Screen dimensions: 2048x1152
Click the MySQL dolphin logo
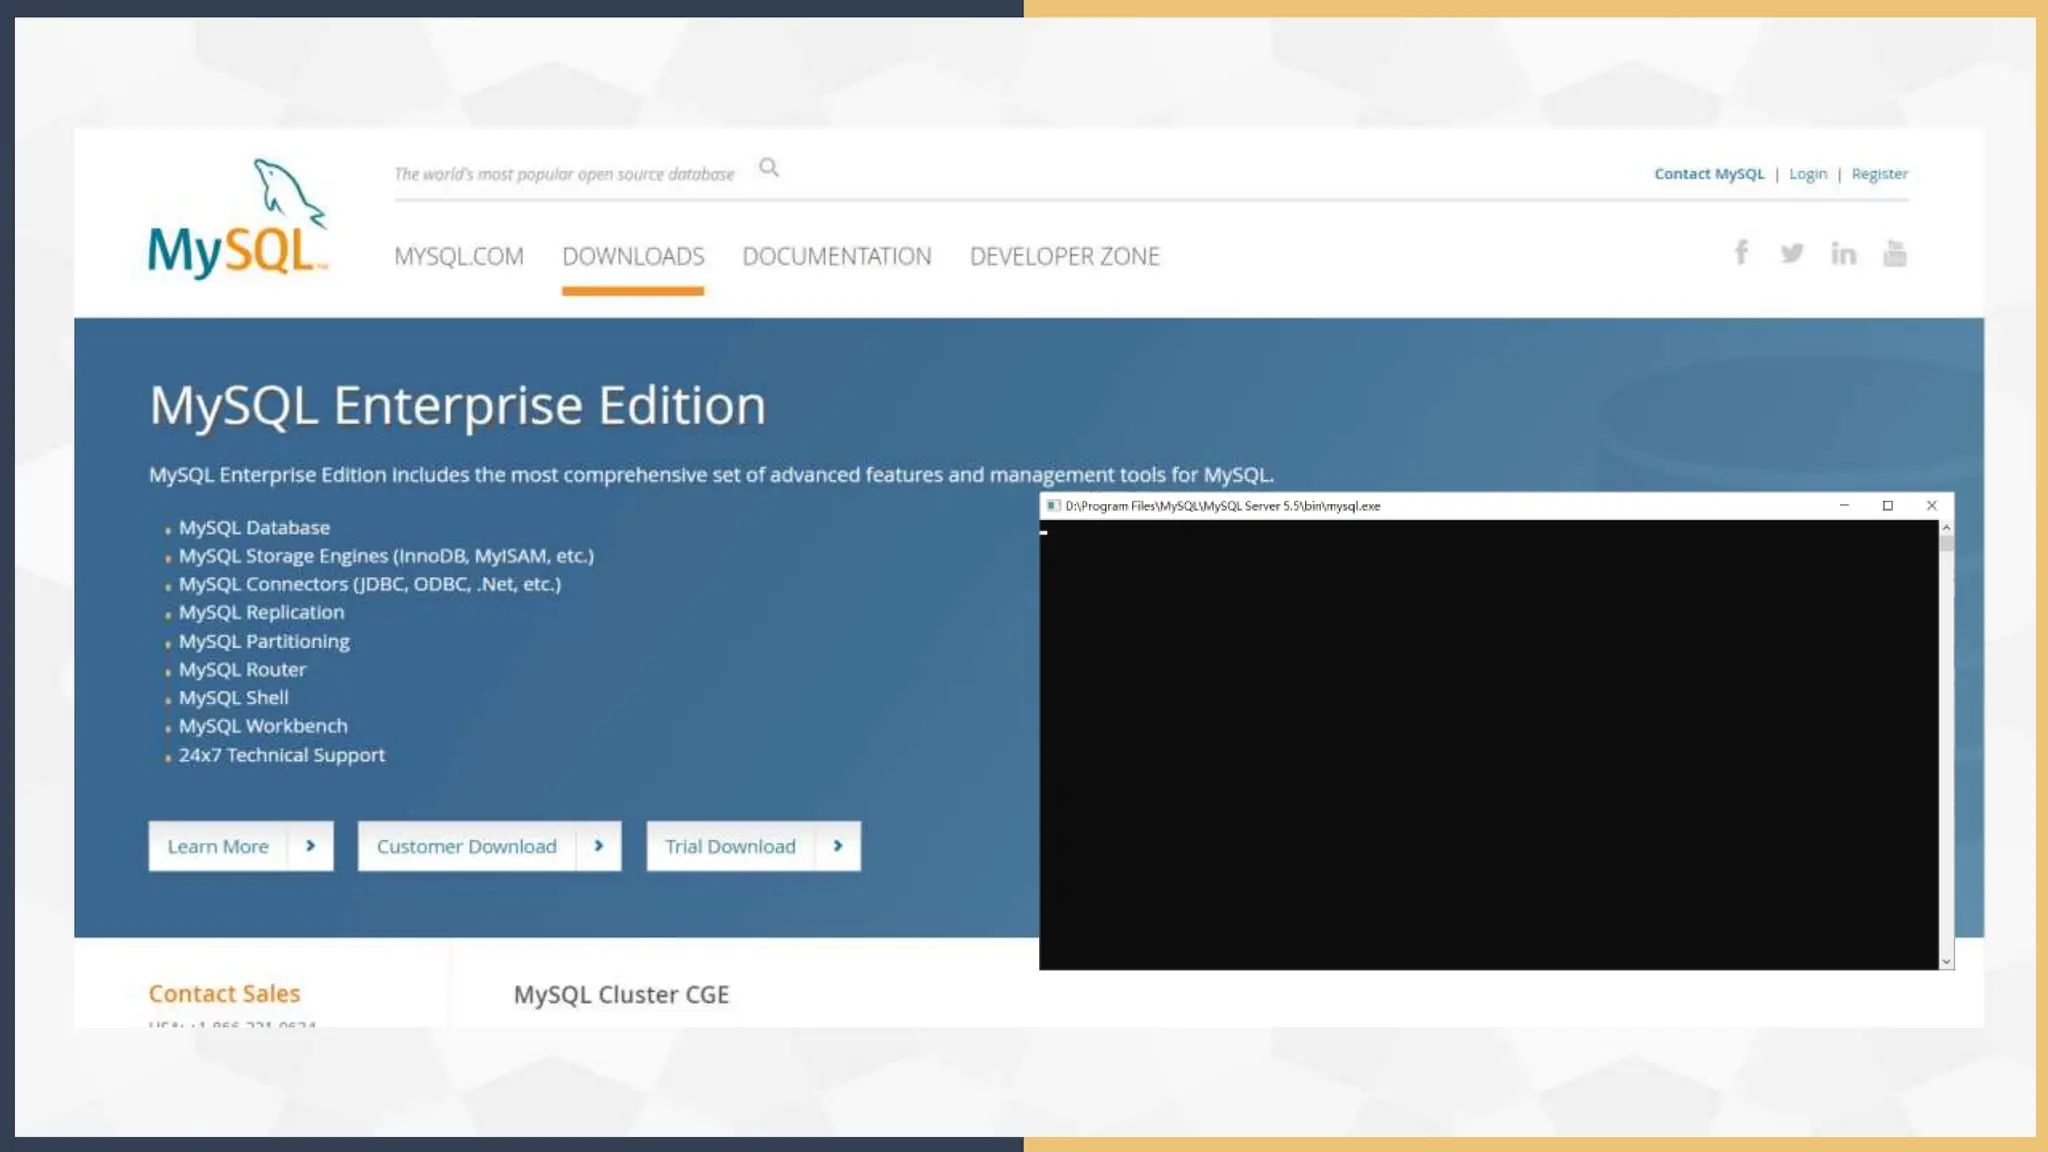click(238, 218)
